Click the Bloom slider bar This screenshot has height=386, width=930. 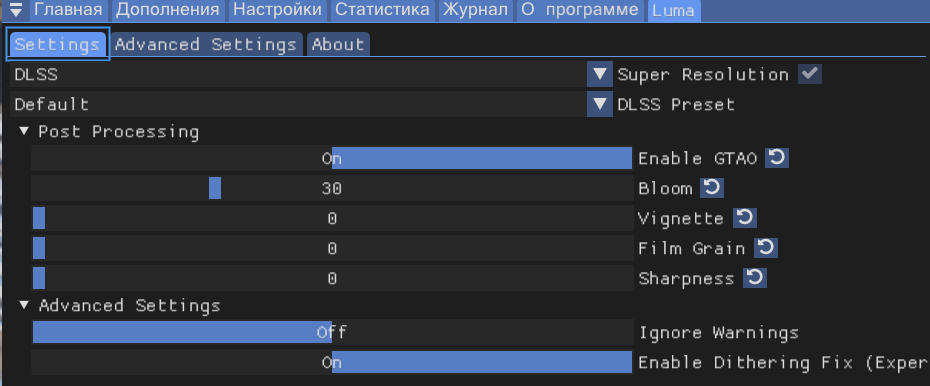click(332, 189)
